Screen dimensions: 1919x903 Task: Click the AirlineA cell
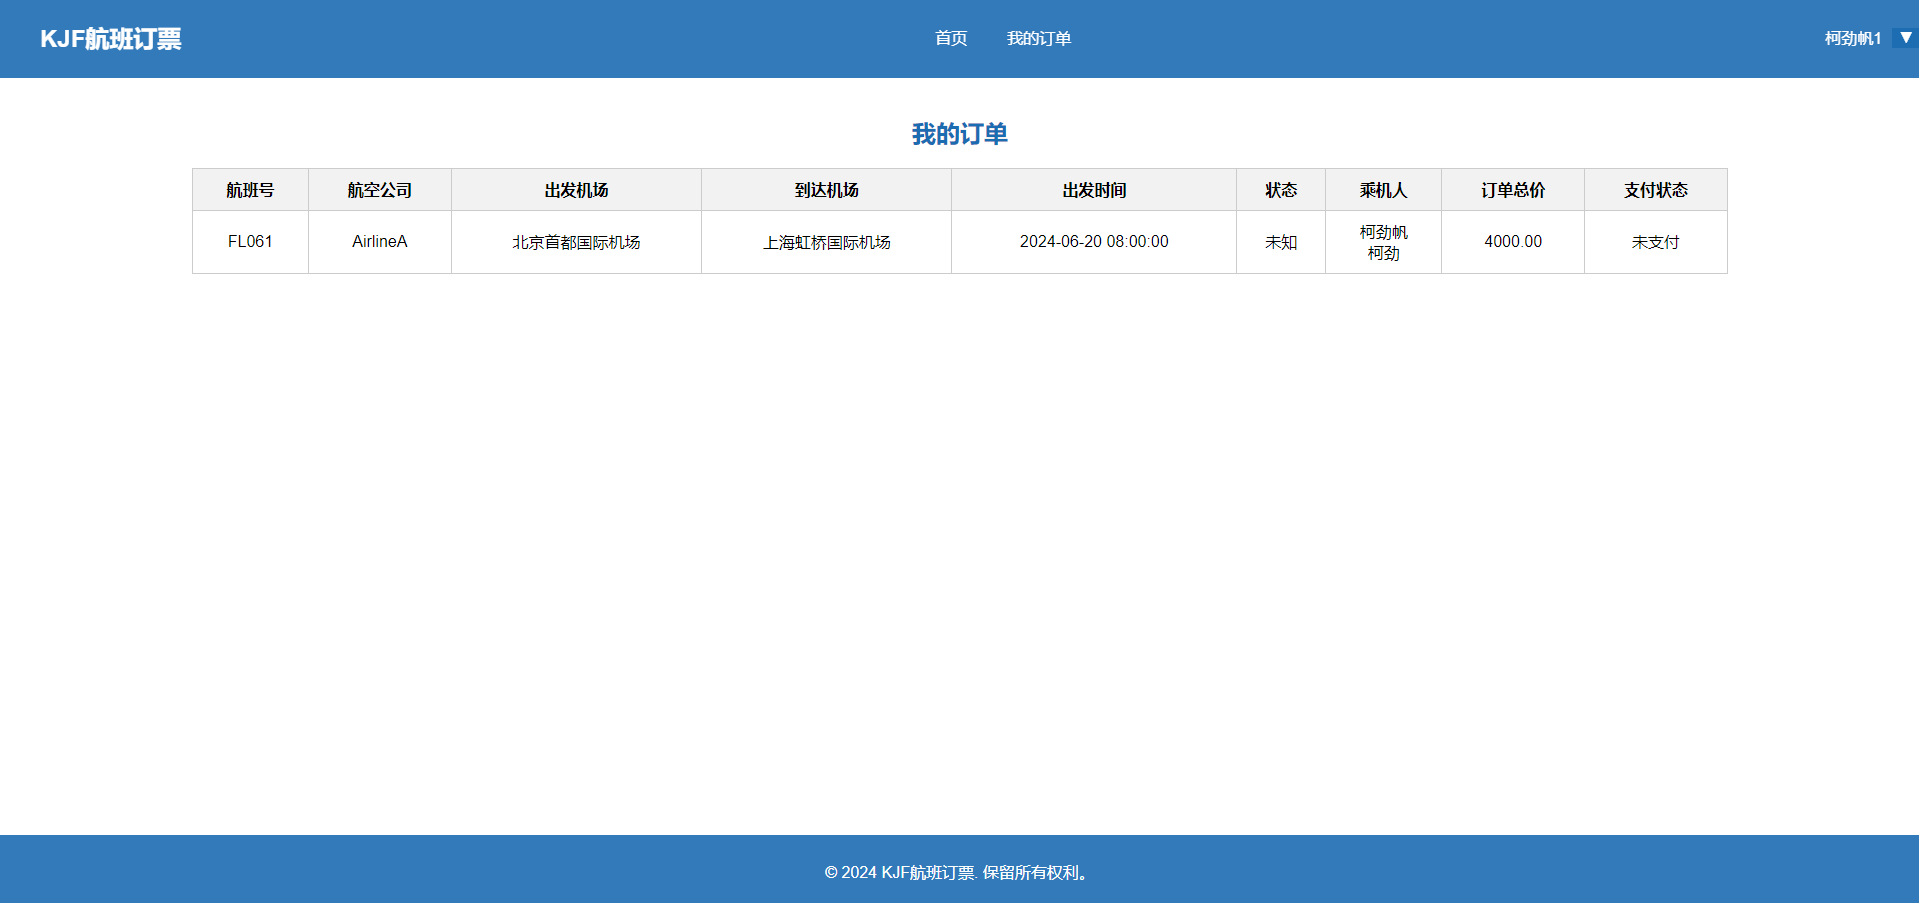point(379,242)
